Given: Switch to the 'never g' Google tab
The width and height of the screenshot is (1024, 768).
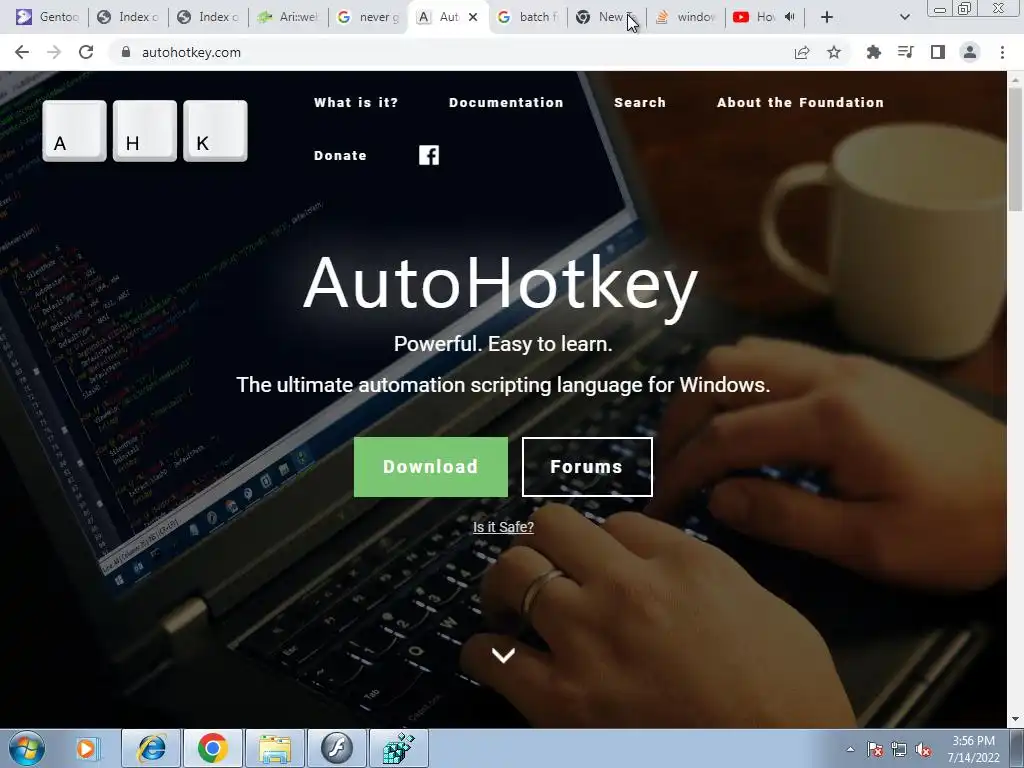Looking at the screenshot, I should tap(368, 17).
